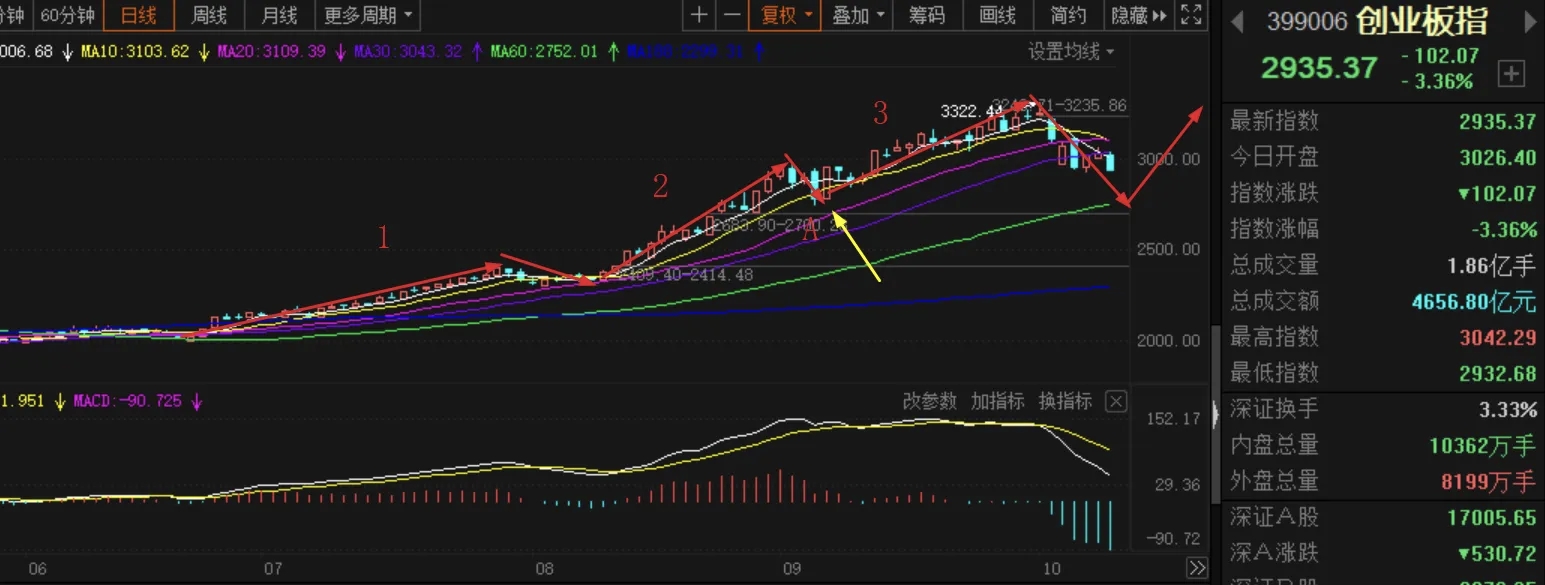This screenshot has height=585, width=1545.
Task: Zoom out the chart with minus button
Action: pyautogui.click(x=732, y=15)
